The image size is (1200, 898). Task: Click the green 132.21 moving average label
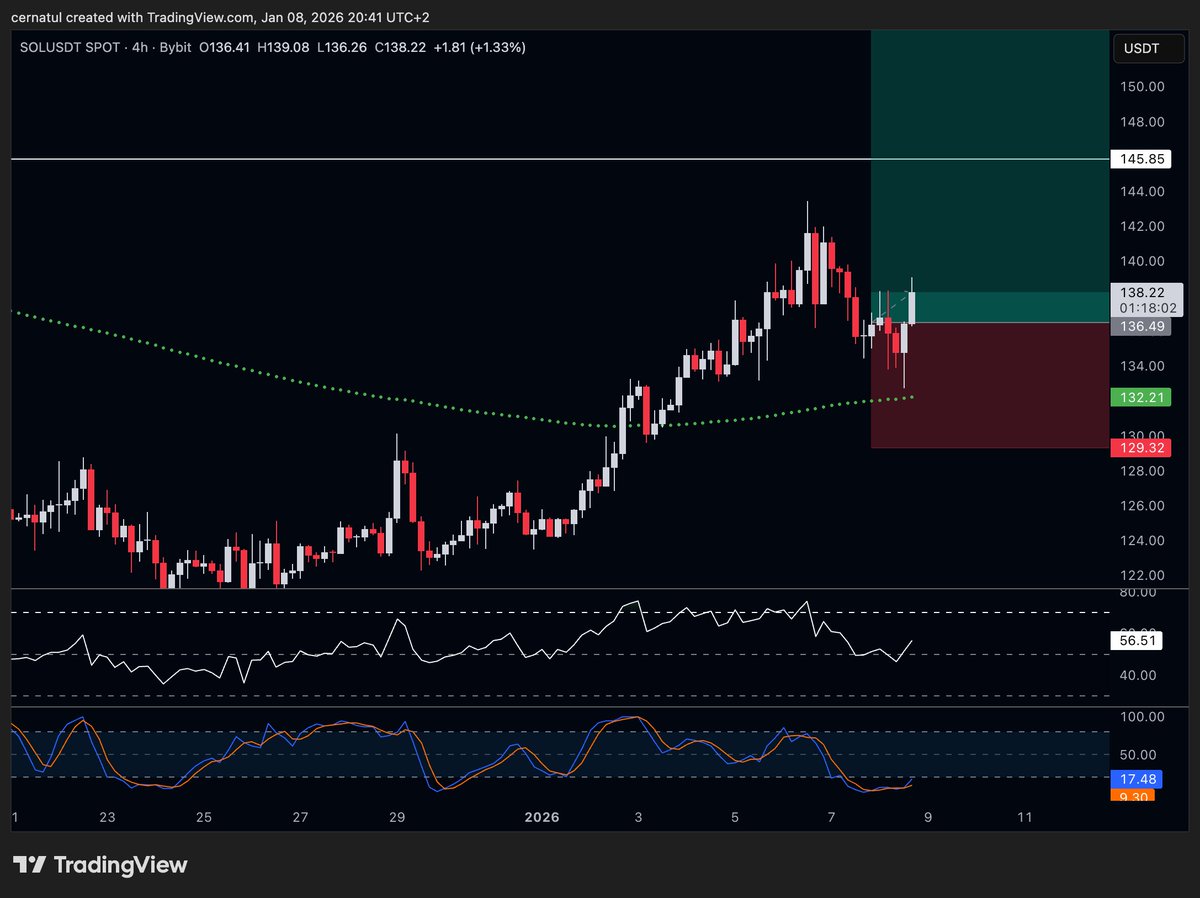coord(1141,397)
